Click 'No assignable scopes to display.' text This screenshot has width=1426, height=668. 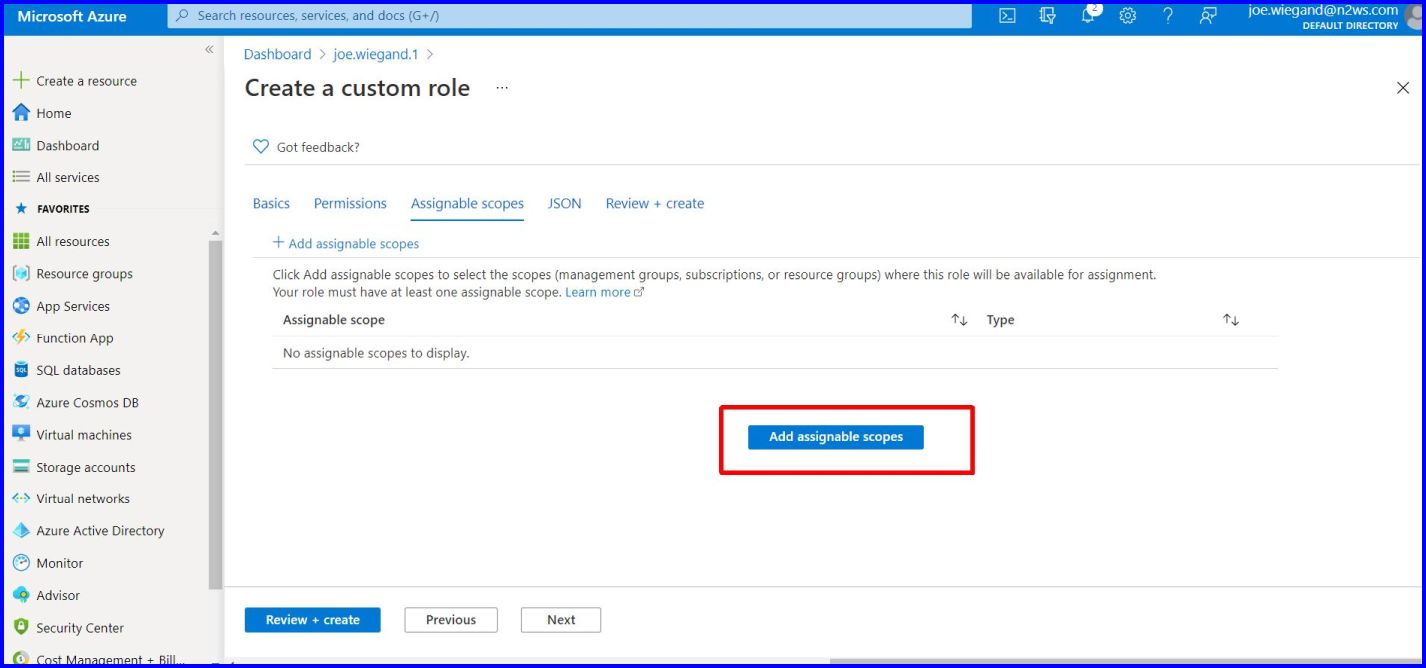[376, 353]
